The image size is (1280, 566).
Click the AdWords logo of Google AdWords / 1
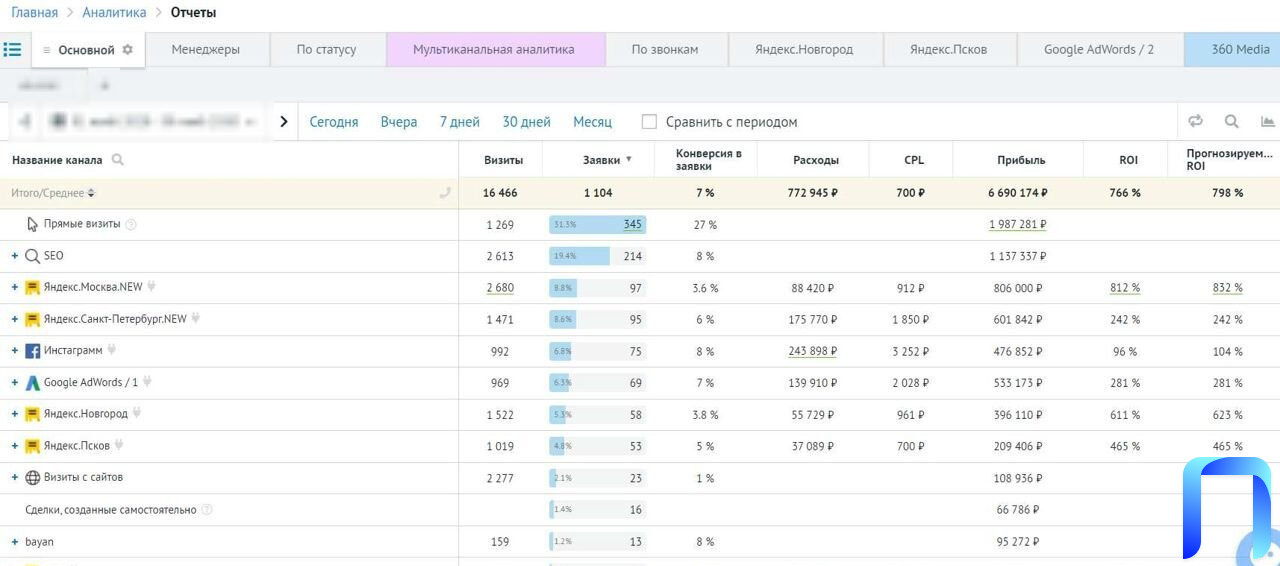tap(32, 383)
